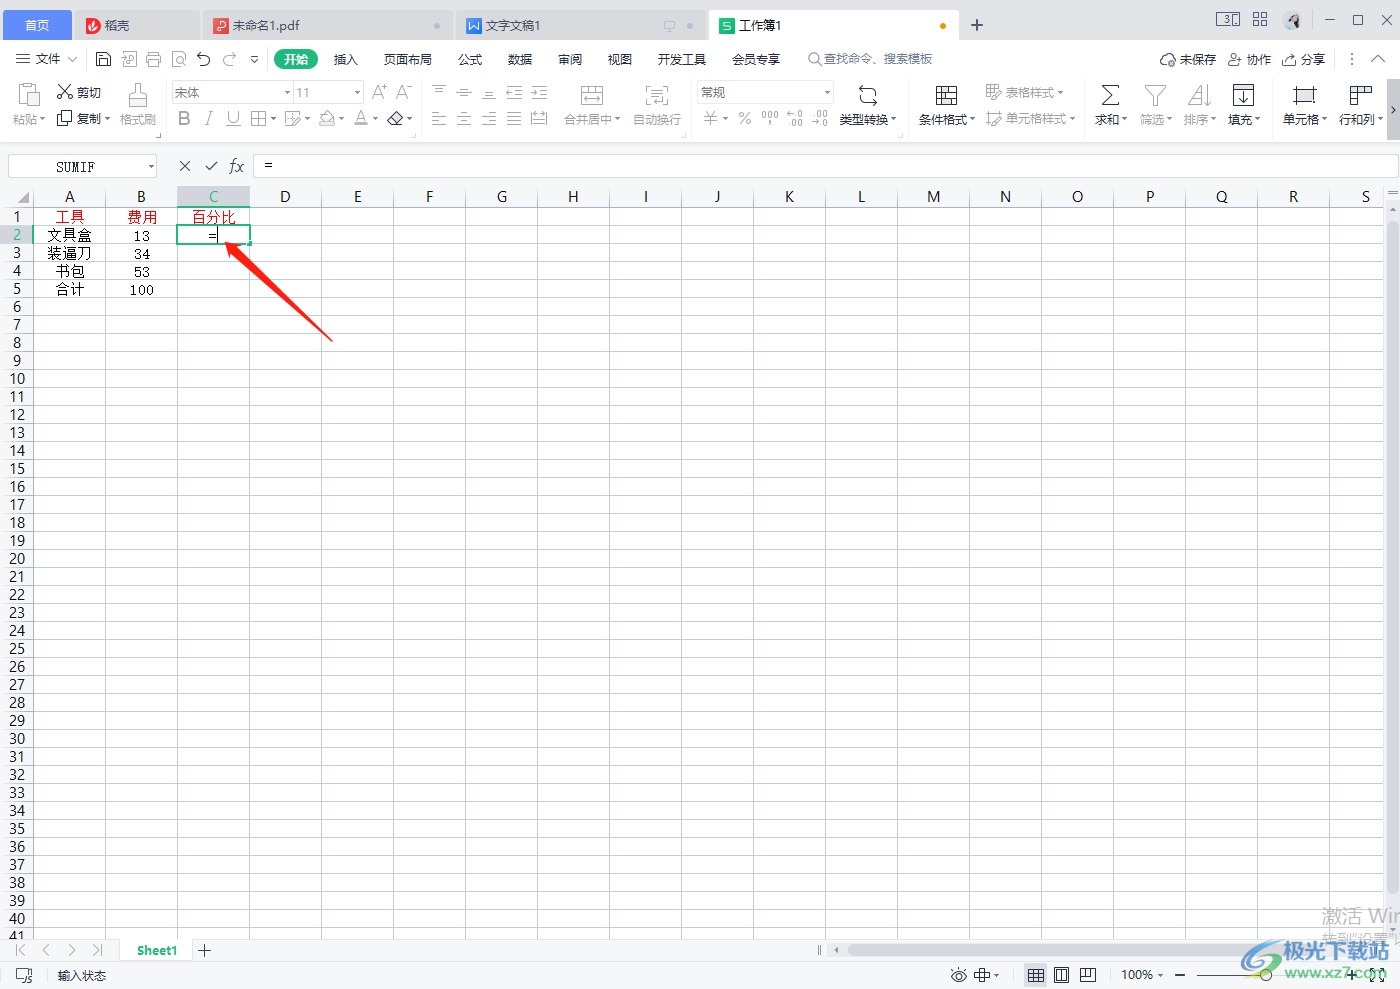Viewport: 1400px width, 989px height.
Task: Open the zoom 100% dropdown
Action: [1142, 975]
